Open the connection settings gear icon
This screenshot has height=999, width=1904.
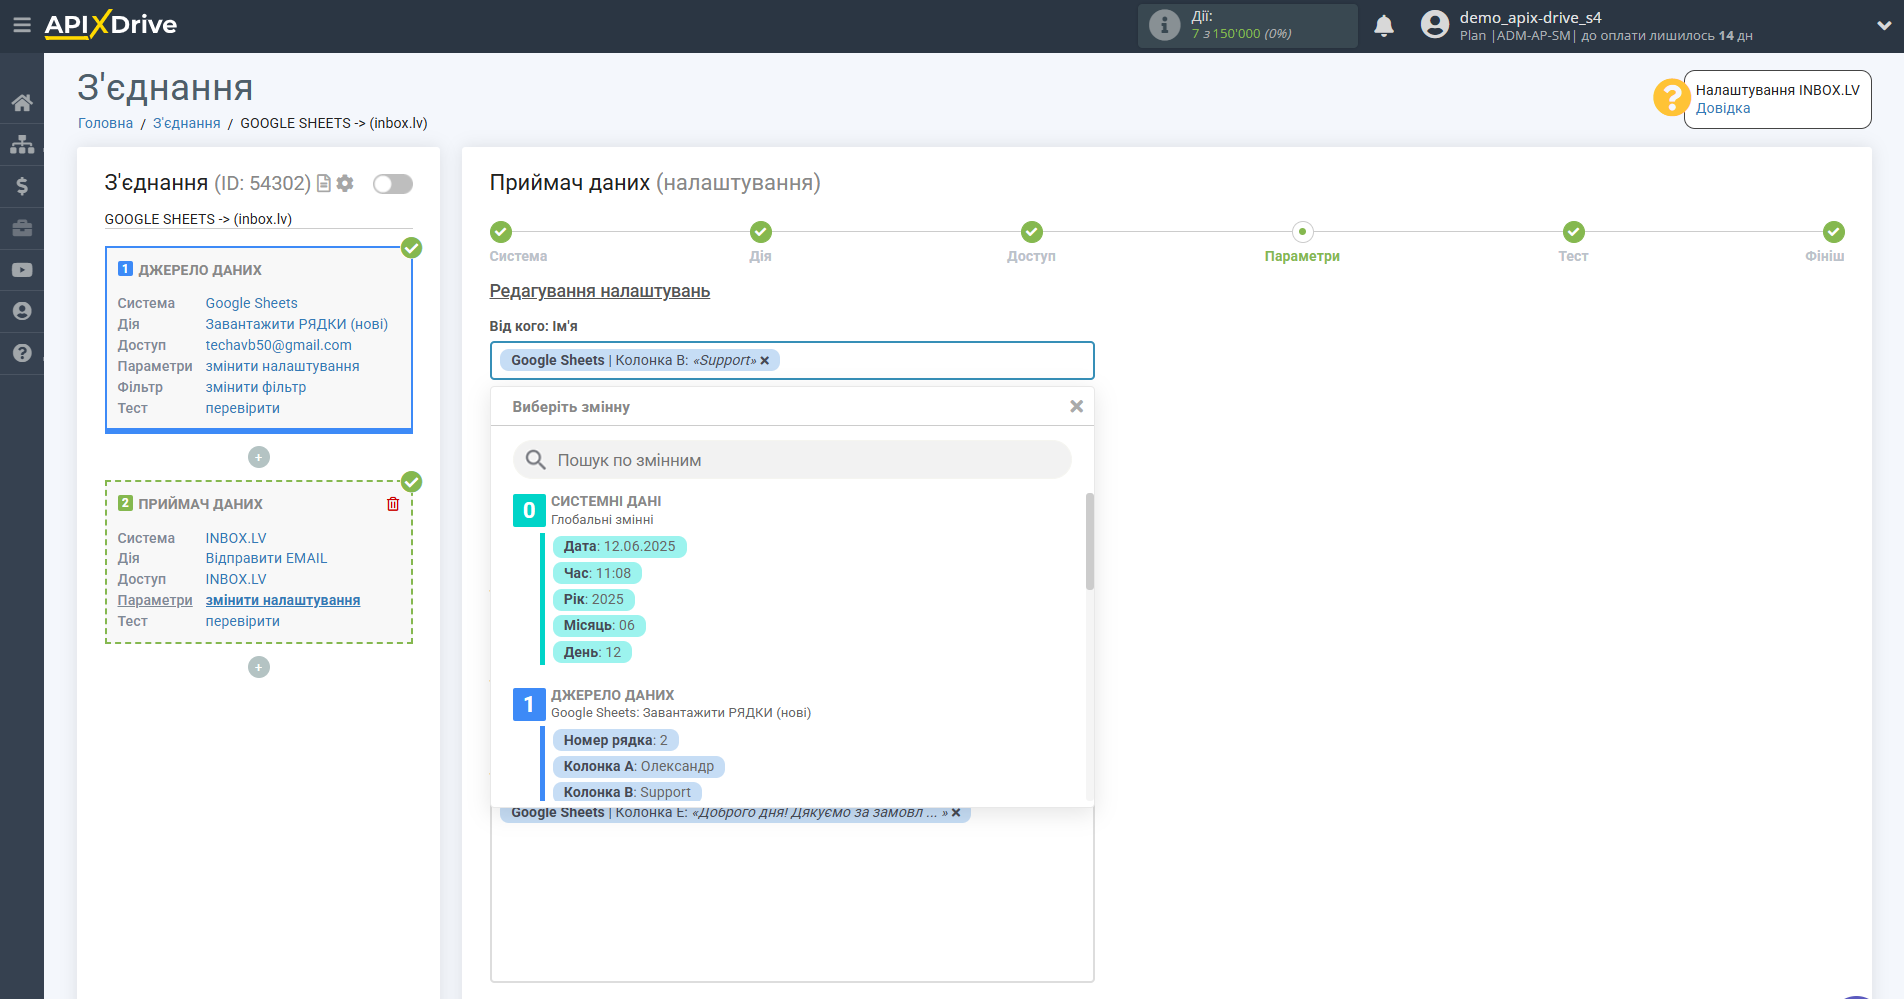pyautogui.click(x=345, y=183)
